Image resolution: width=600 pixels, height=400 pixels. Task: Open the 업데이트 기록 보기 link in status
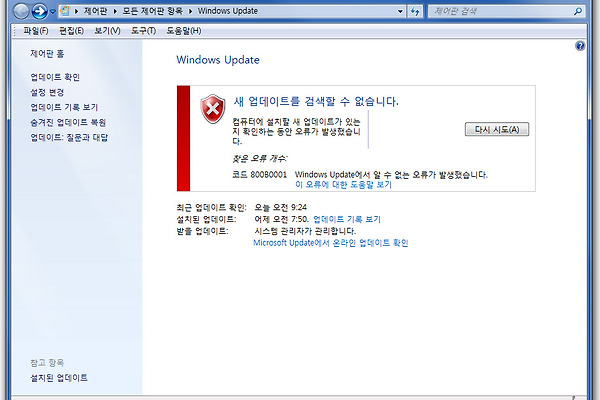(x=346, y=218)
